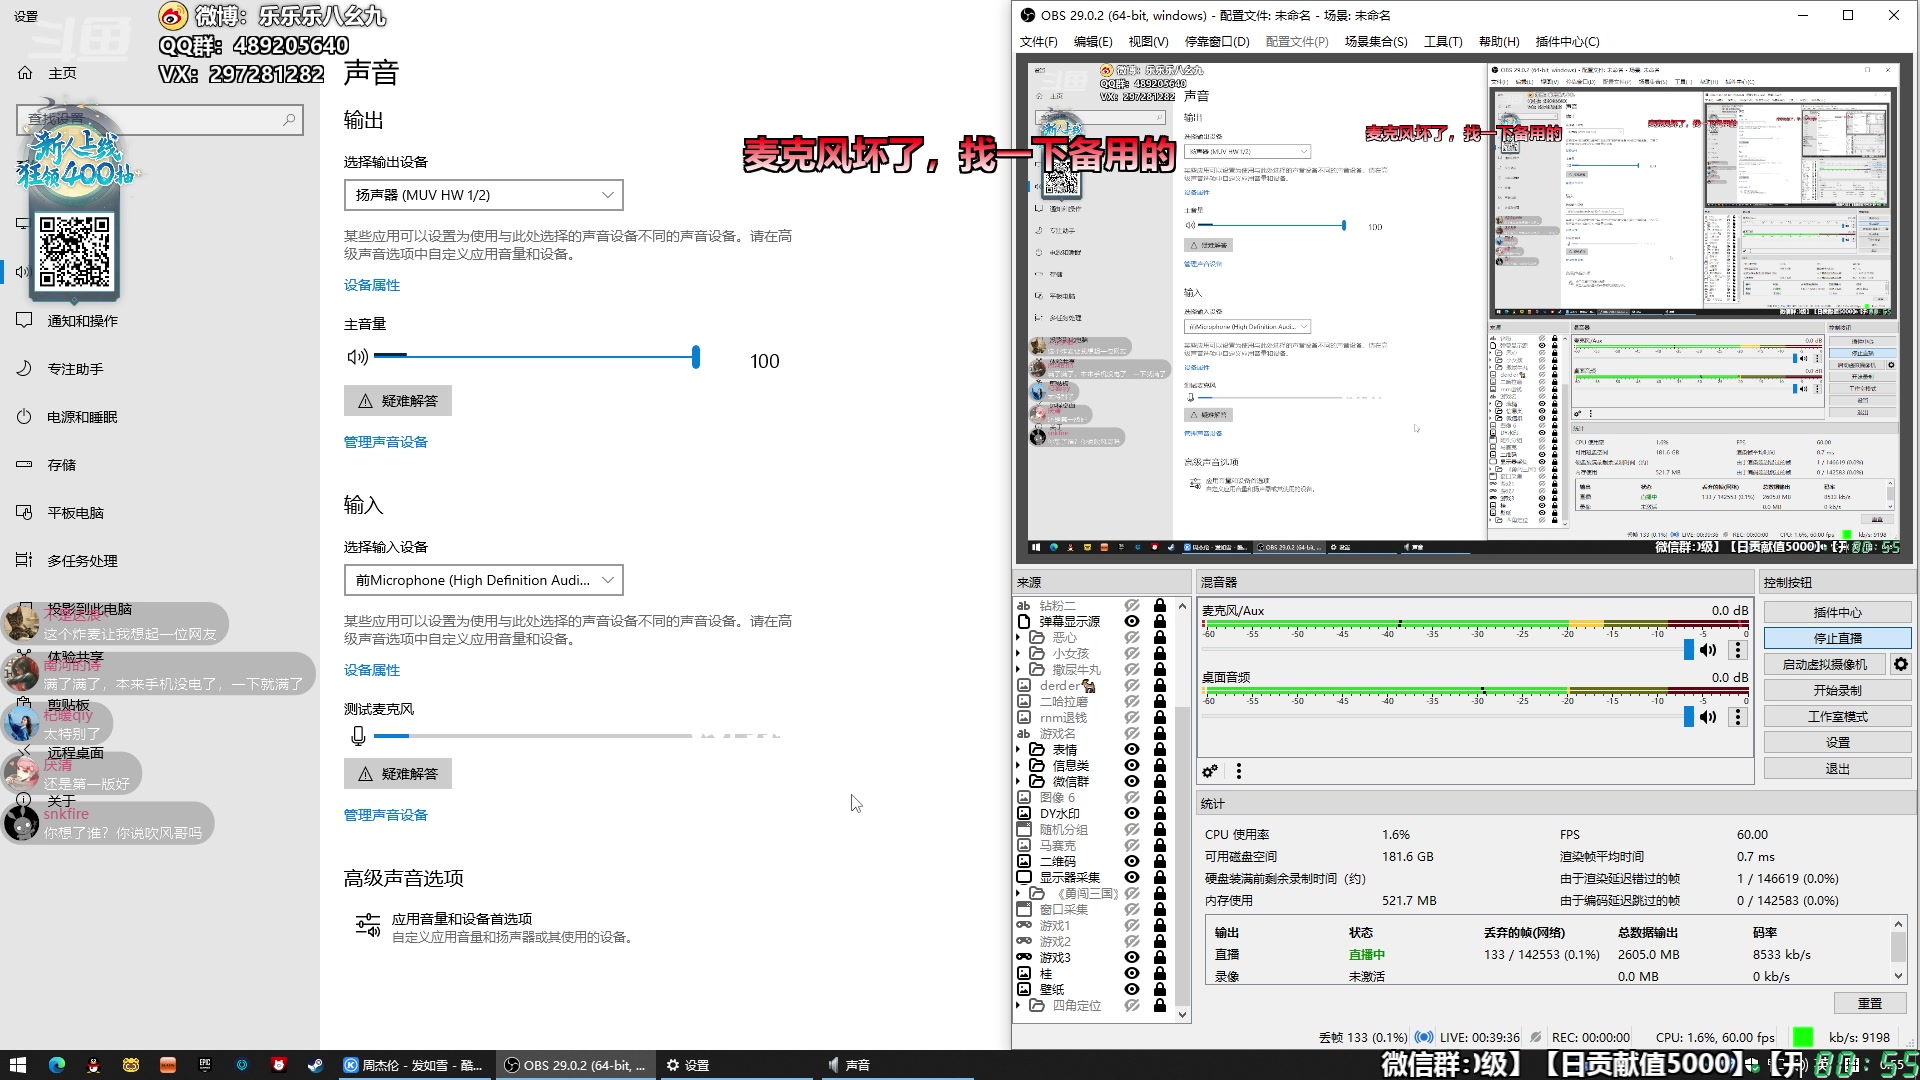
Task: Click the 启动虚拟摄像机 button
Action: click(1824, 664)
